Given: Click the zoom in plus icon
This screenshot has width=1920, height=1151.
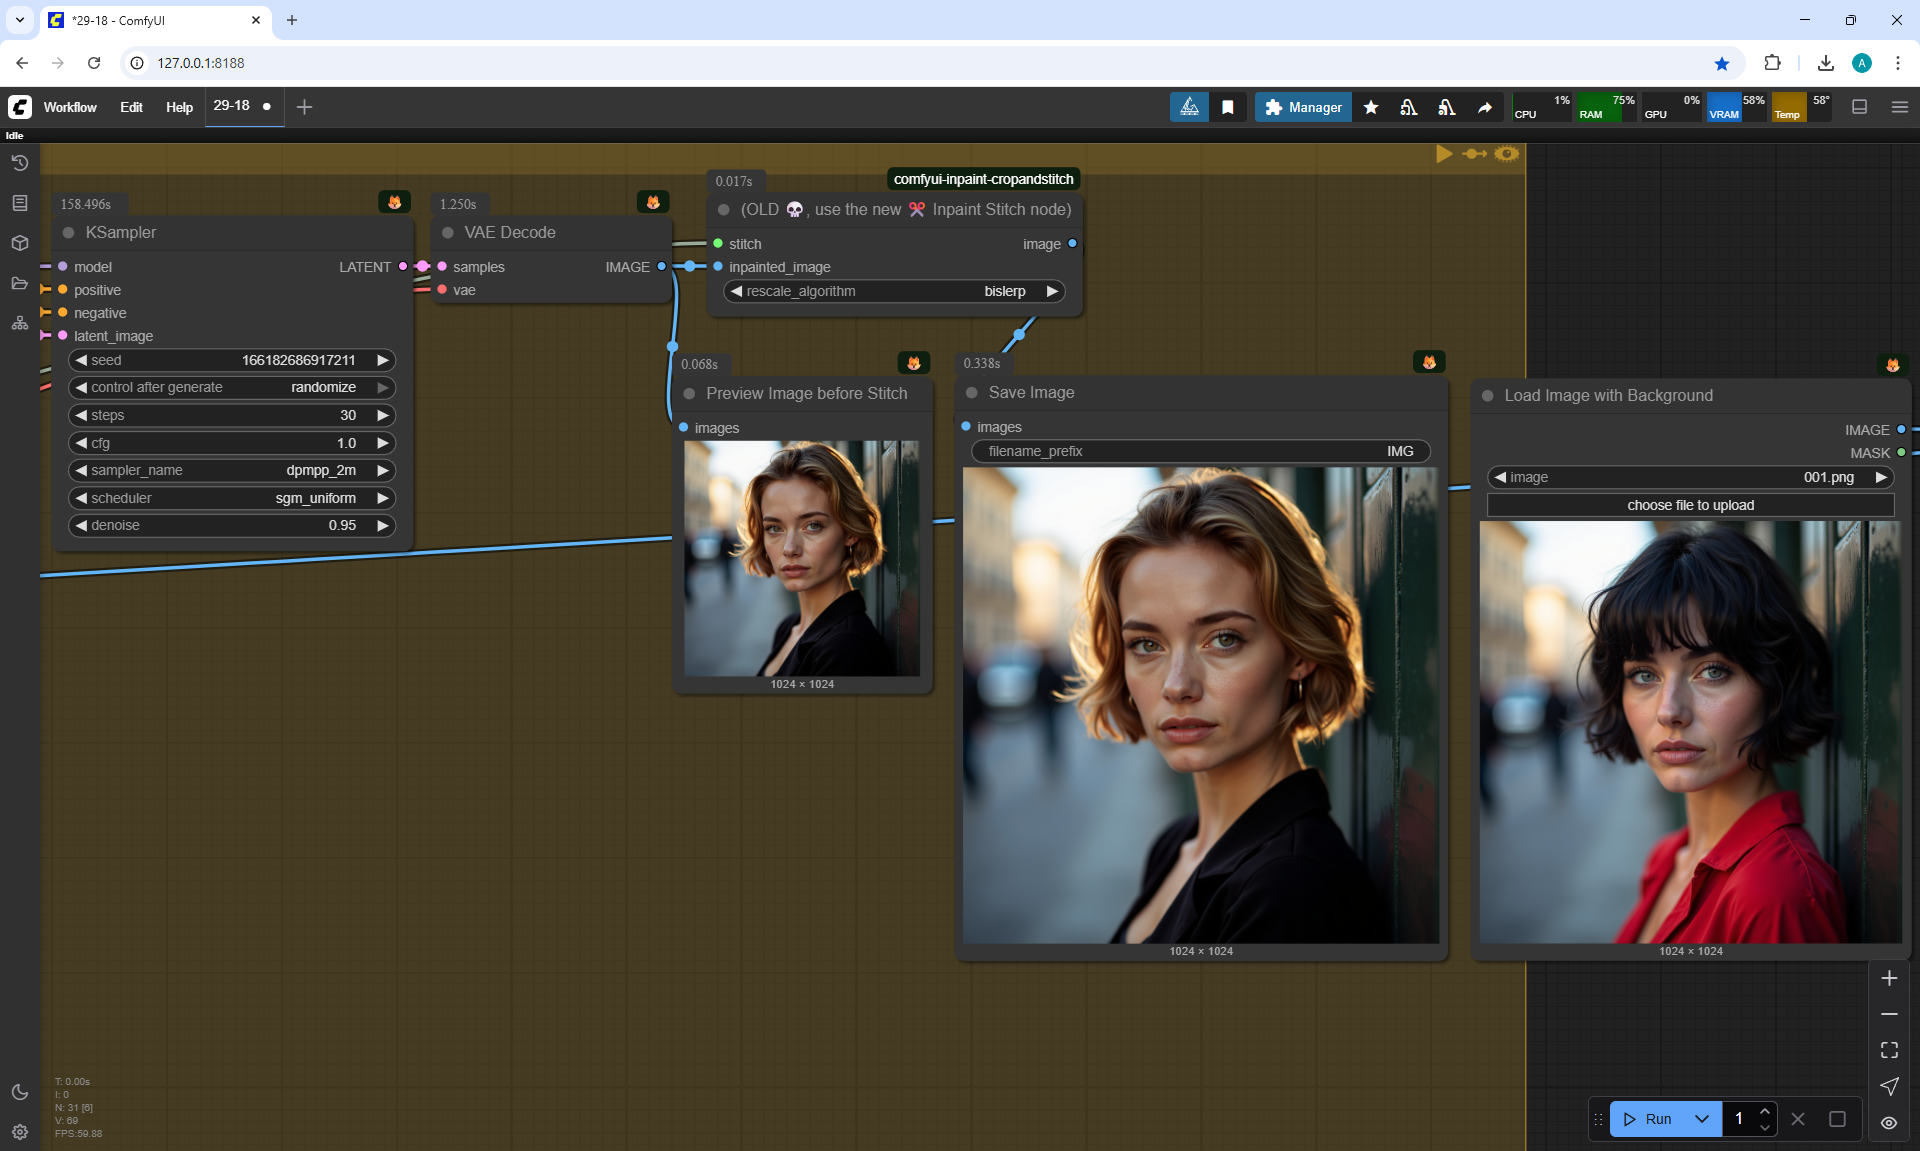Looking at the screenshot, I should pos(1889,978).
